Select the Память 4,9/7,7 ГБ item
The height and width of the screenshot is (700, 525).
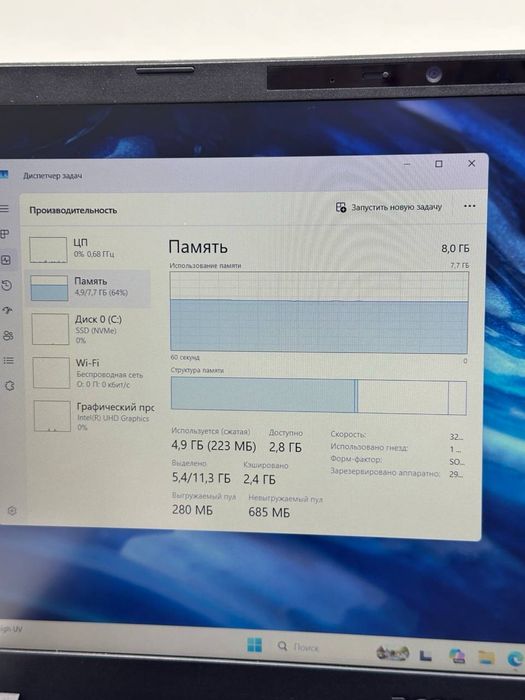click(x=89, y=288)
